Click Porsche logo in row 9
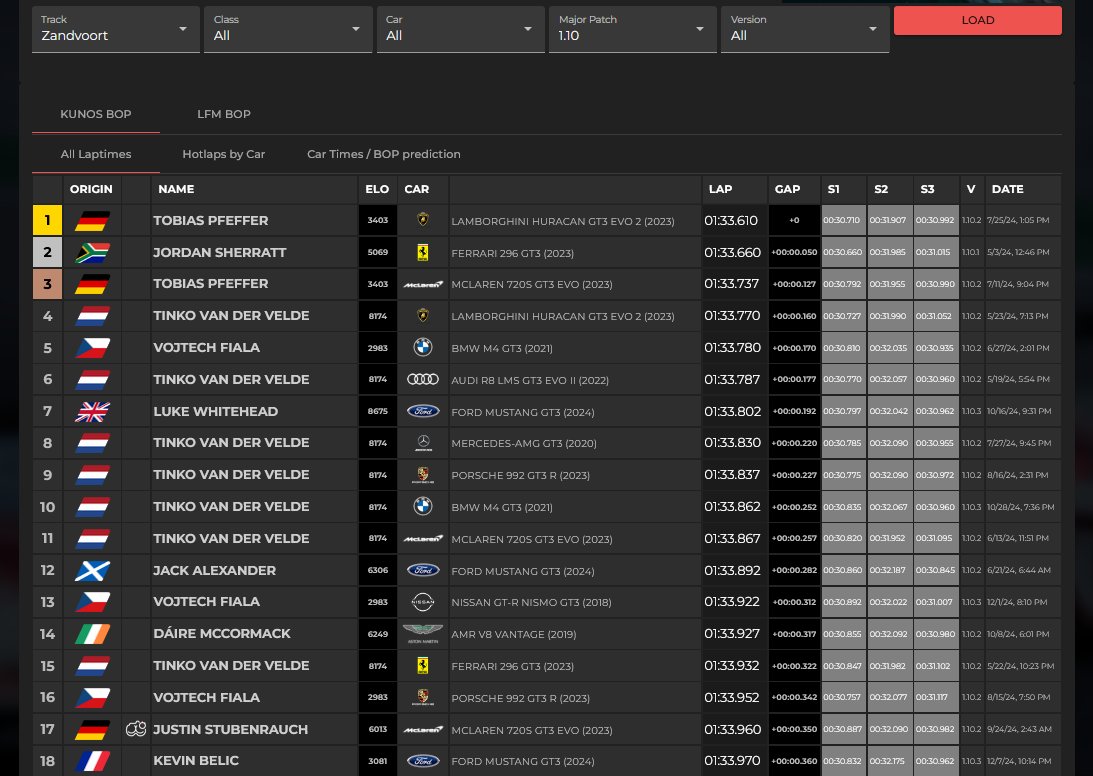The width and height of the screenshot is (1093, 776). 422,475
